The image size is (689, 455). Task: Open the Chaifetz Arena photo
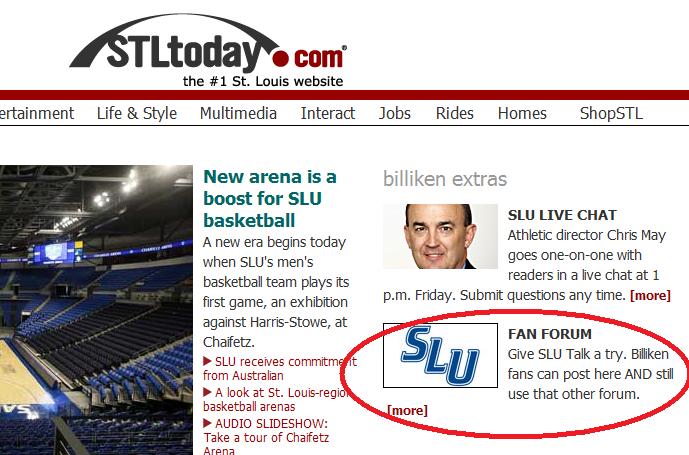coord(96,310)
